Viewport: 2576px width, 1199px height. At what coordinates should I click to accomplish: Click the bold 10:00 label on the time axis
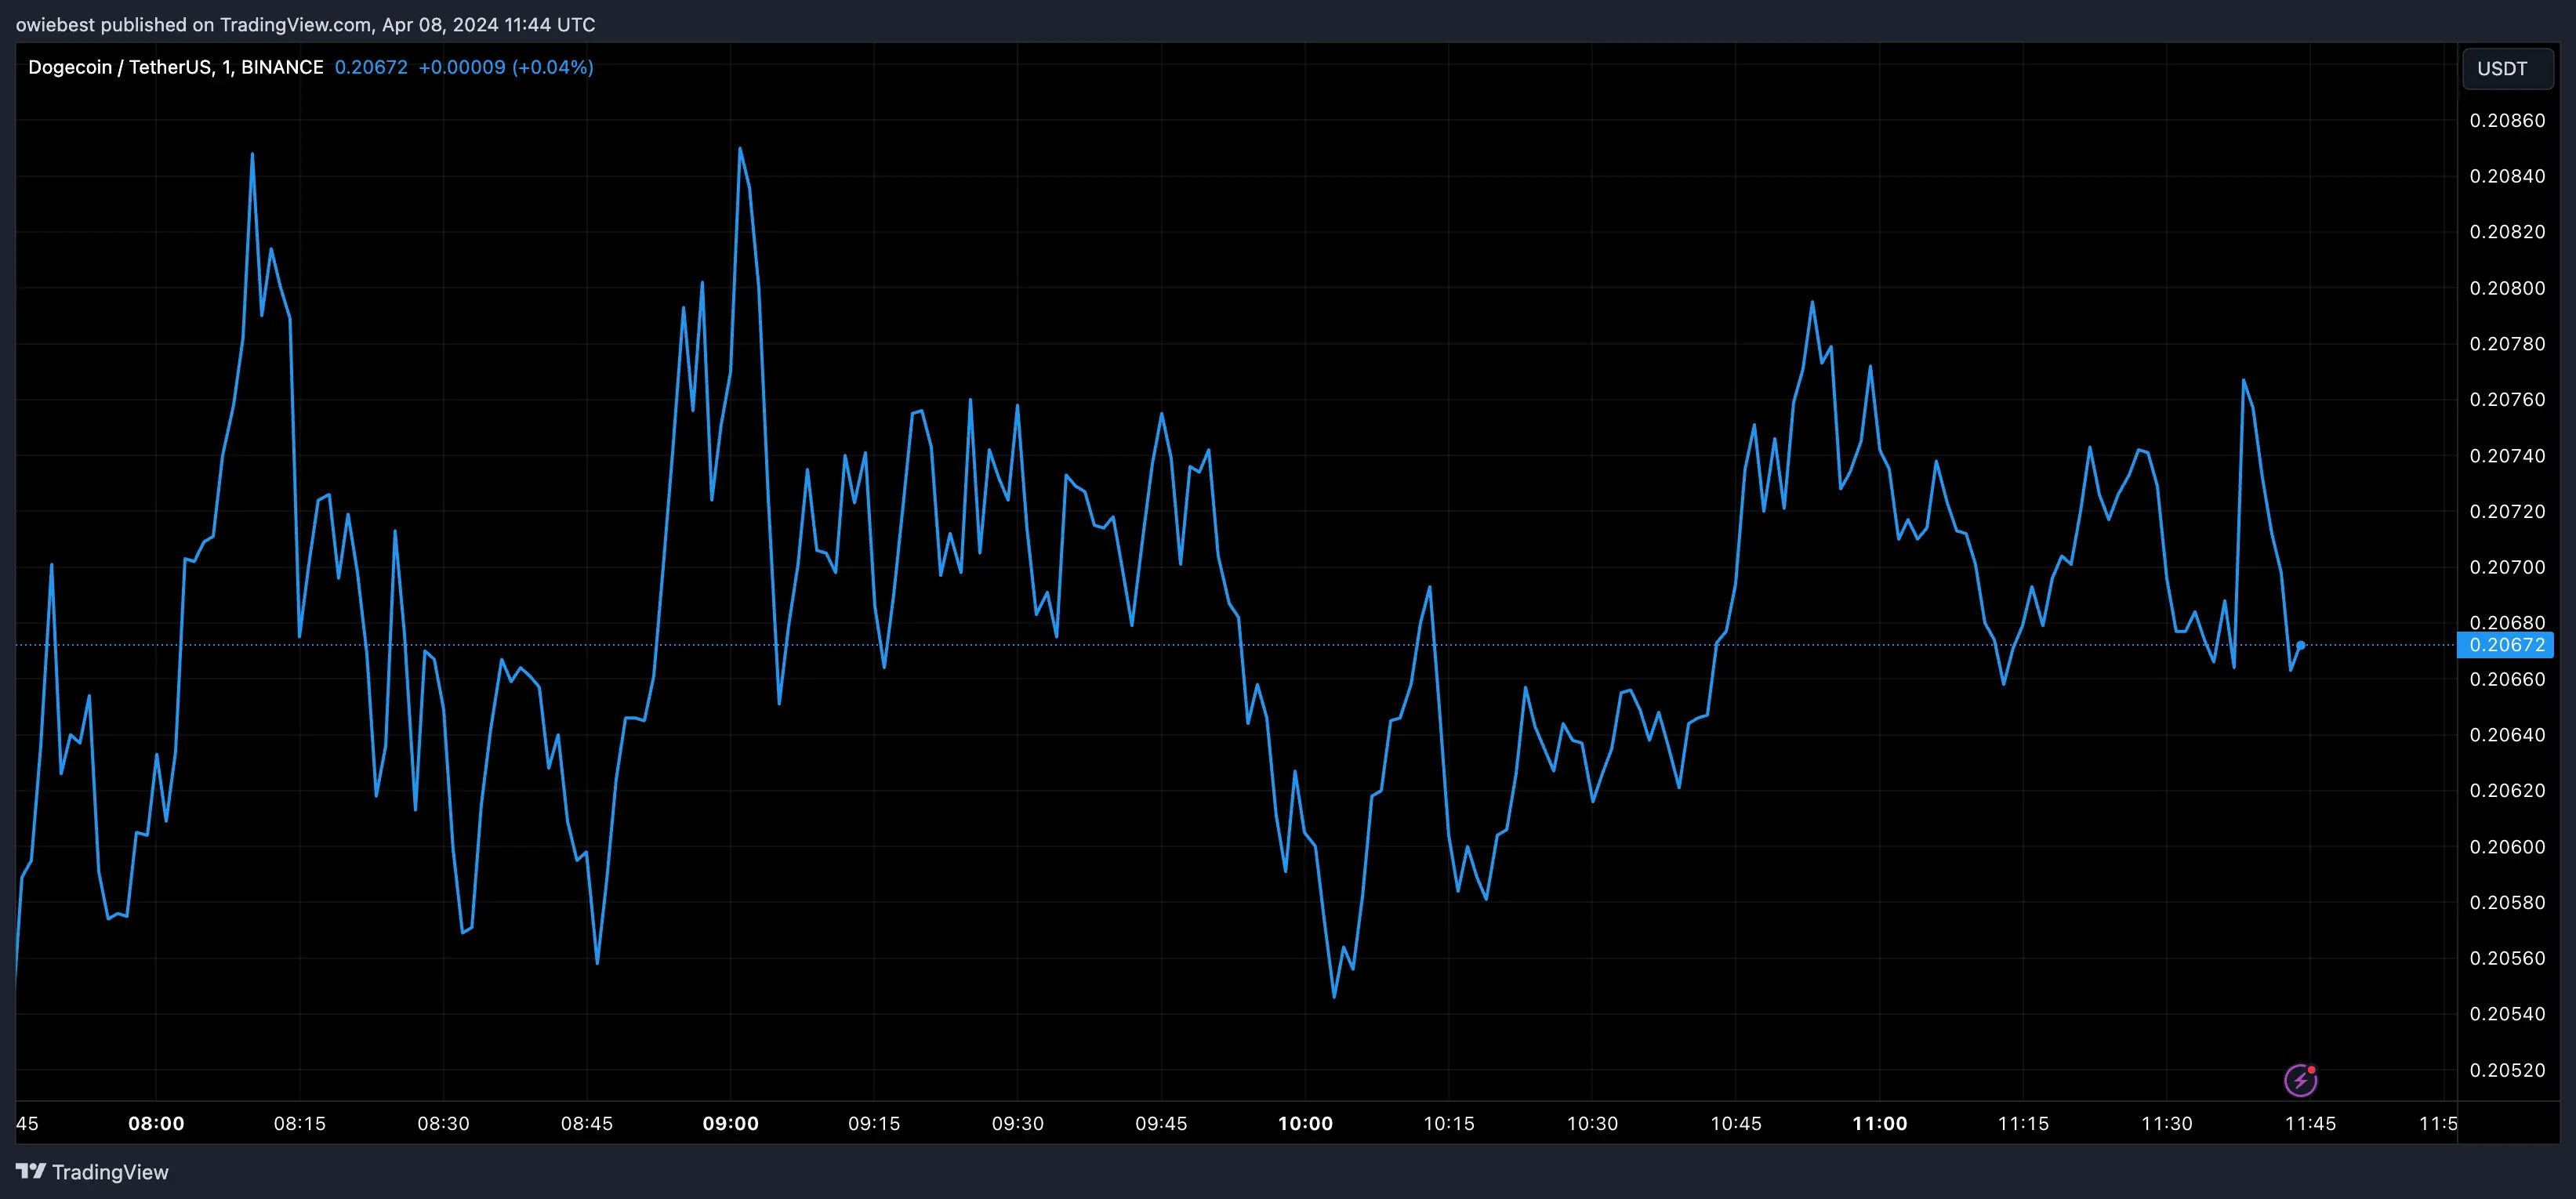click(x=1306, y=1123)
